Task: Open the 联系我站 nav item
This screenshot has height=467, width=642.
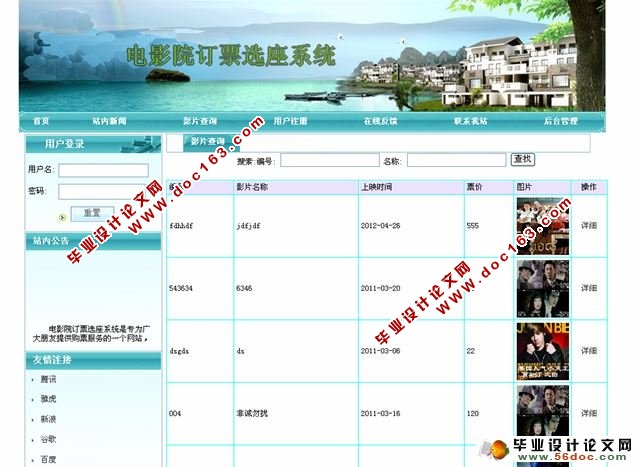Action: click(470, 121)
